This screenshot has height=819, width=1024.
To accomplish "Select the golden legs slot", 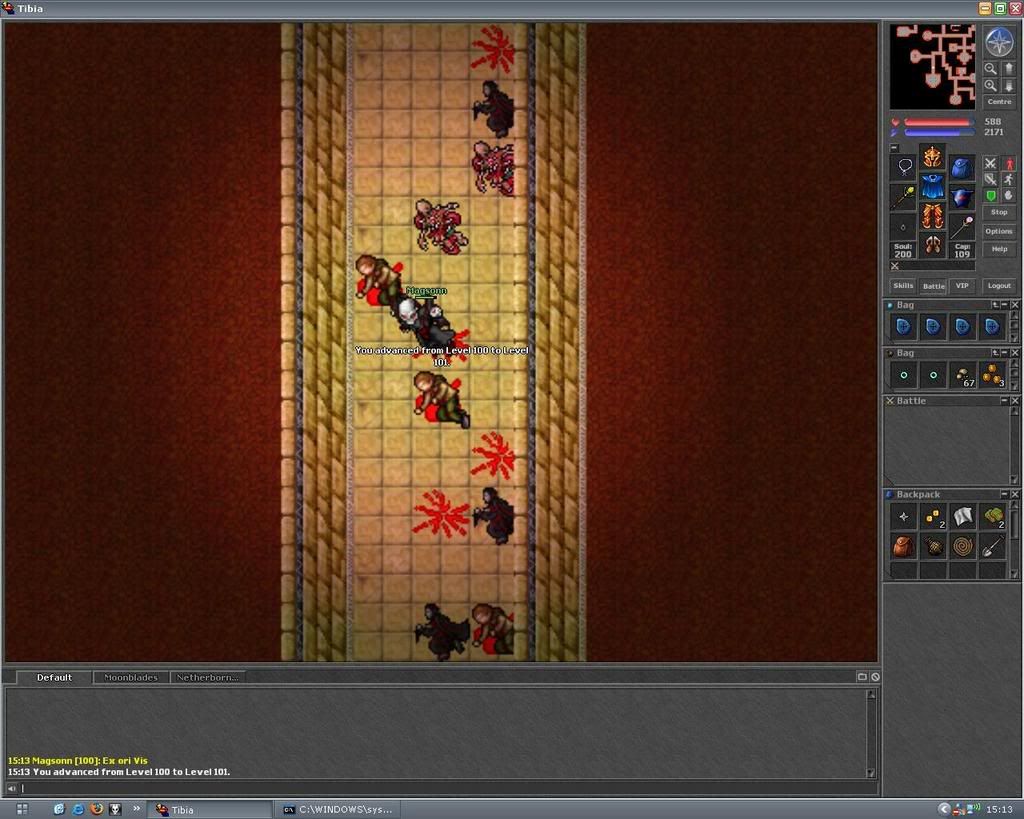I will (x=933, y=216).
